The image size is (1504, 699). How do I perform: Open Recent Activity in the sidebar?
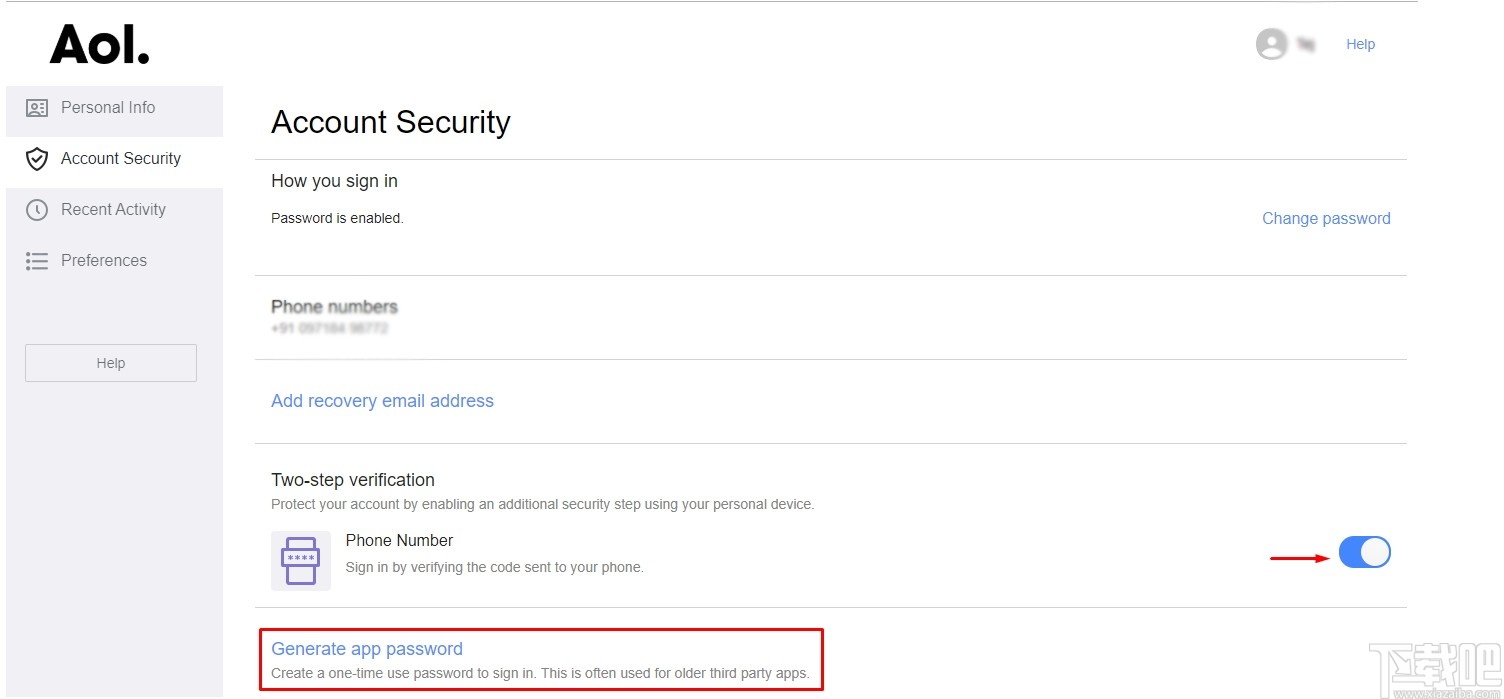tap(113, 210)
